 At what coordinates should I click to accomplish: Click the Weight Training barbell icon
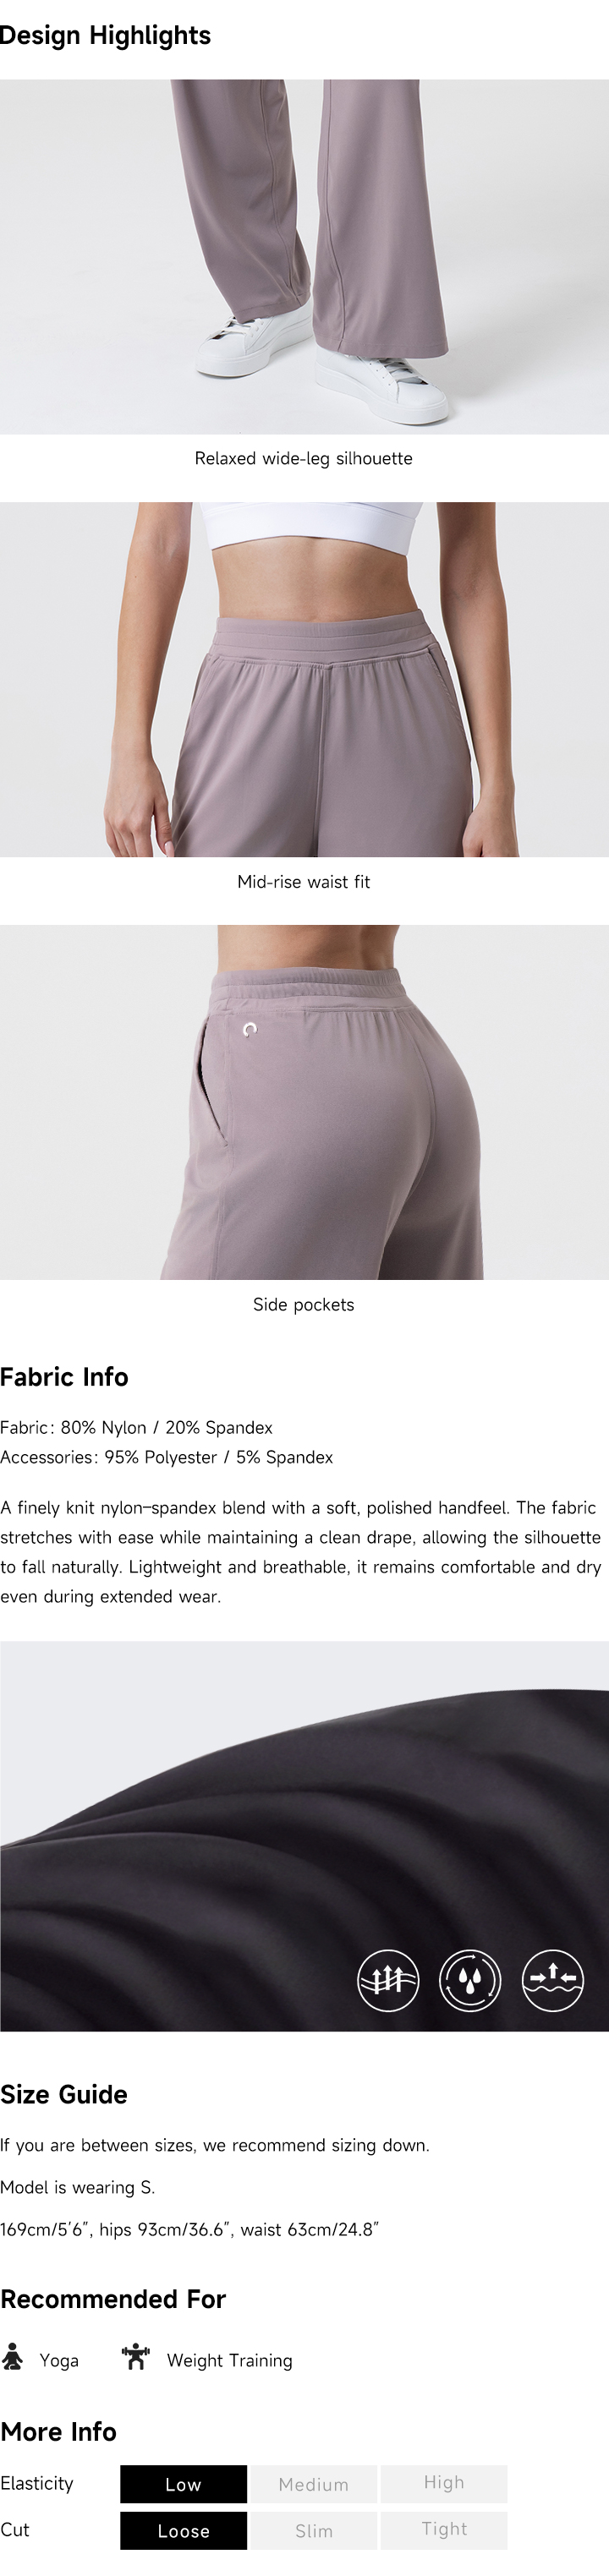135,2357
